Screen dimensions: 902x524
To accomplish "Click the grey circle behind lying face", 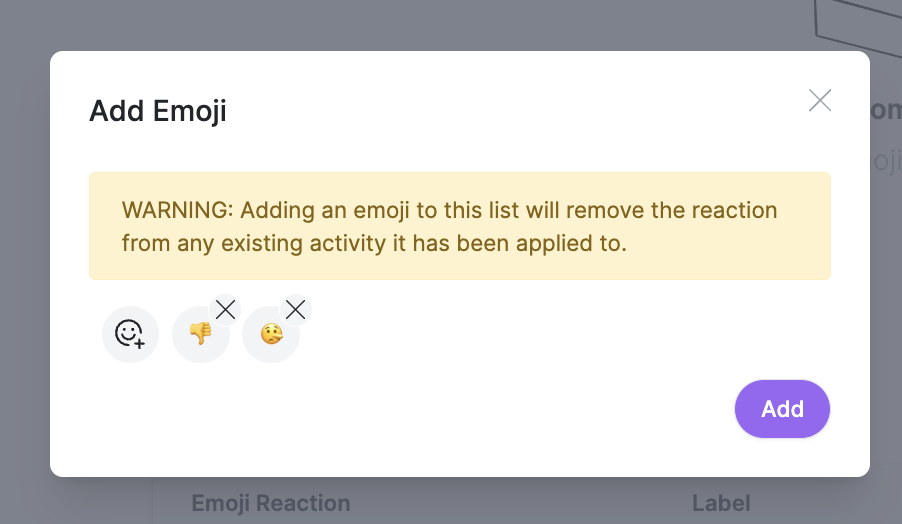I will pyautogui.click(x=271, y=334).
